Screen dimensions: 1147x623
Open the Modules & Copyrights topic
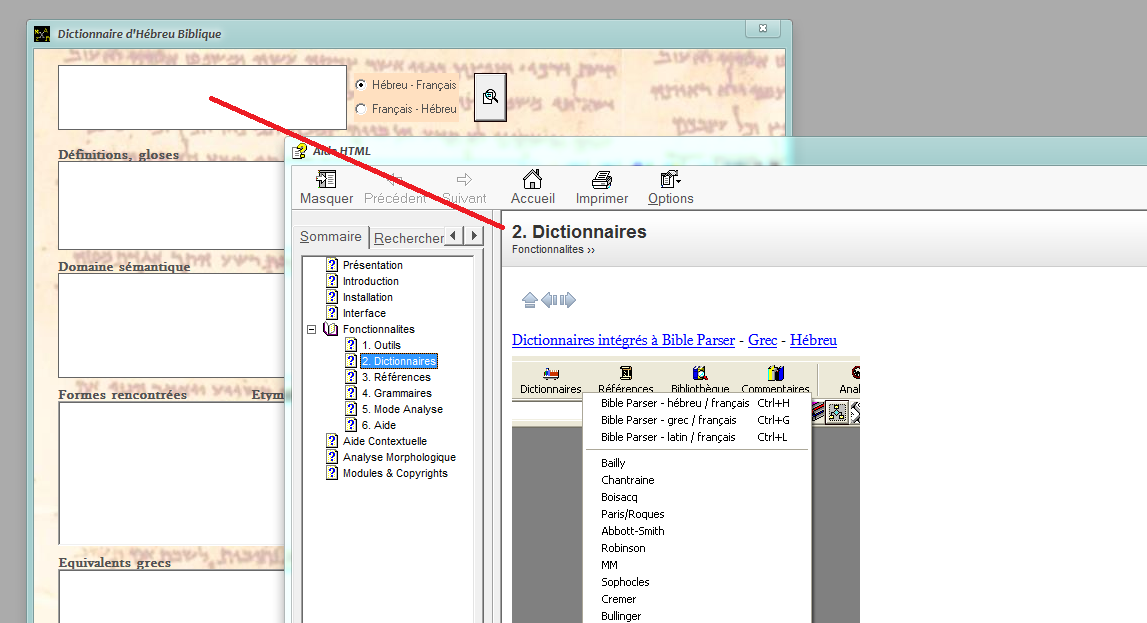point(395,474)
